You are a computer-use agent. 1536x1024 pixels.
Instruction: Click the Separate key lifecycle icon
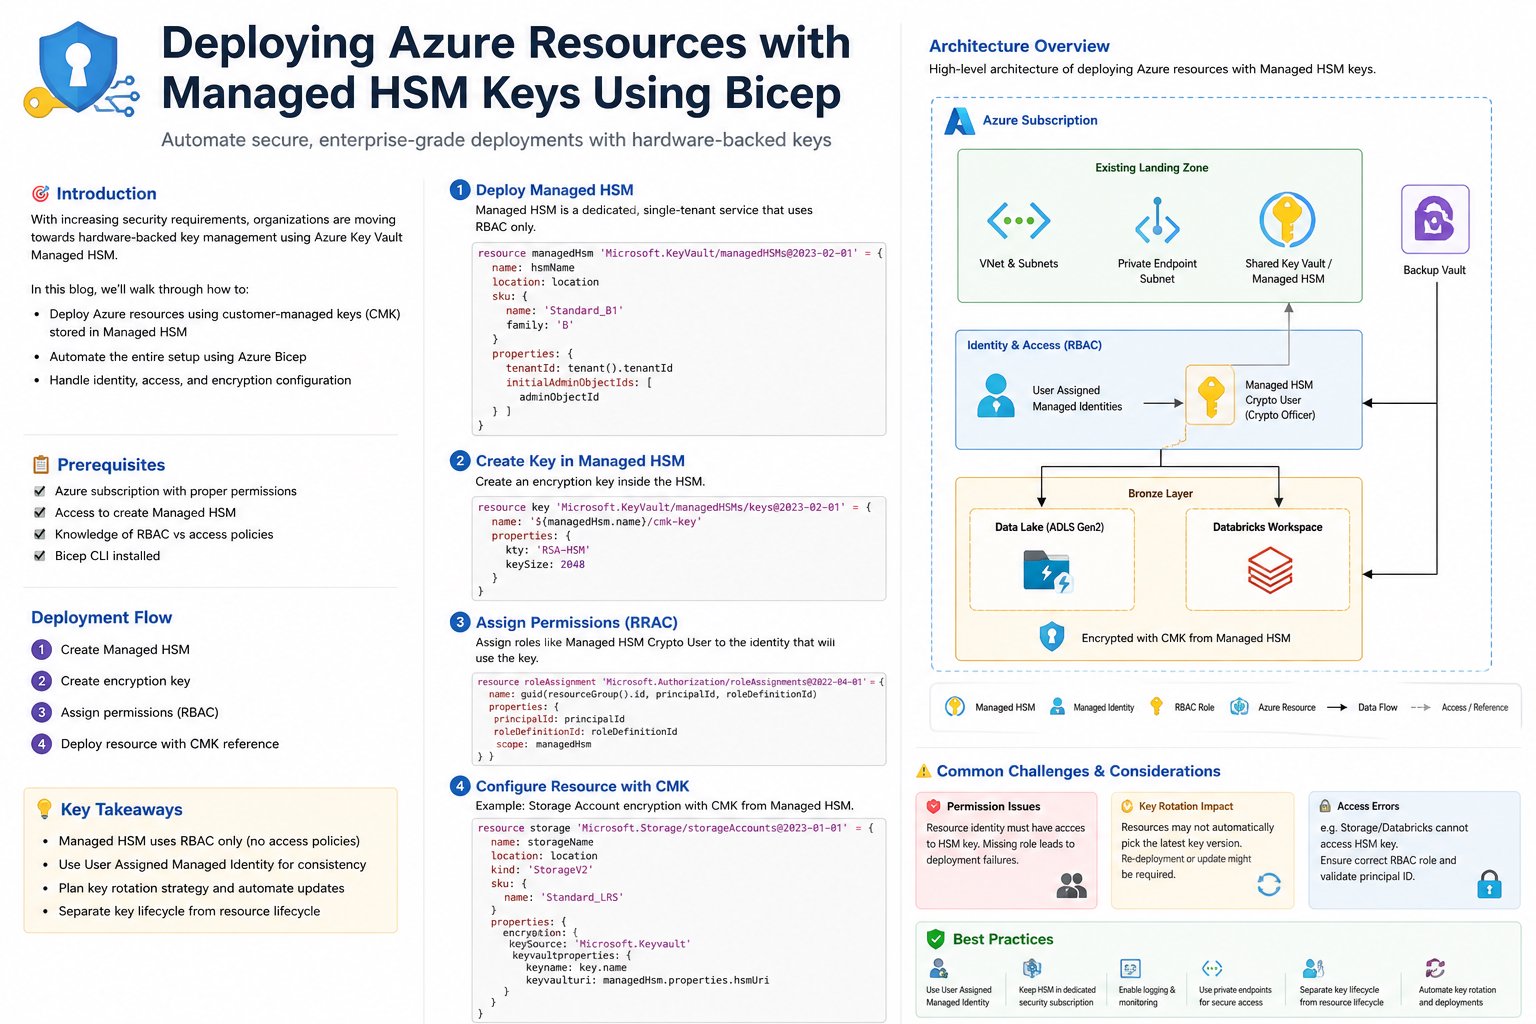(1313, 968)
